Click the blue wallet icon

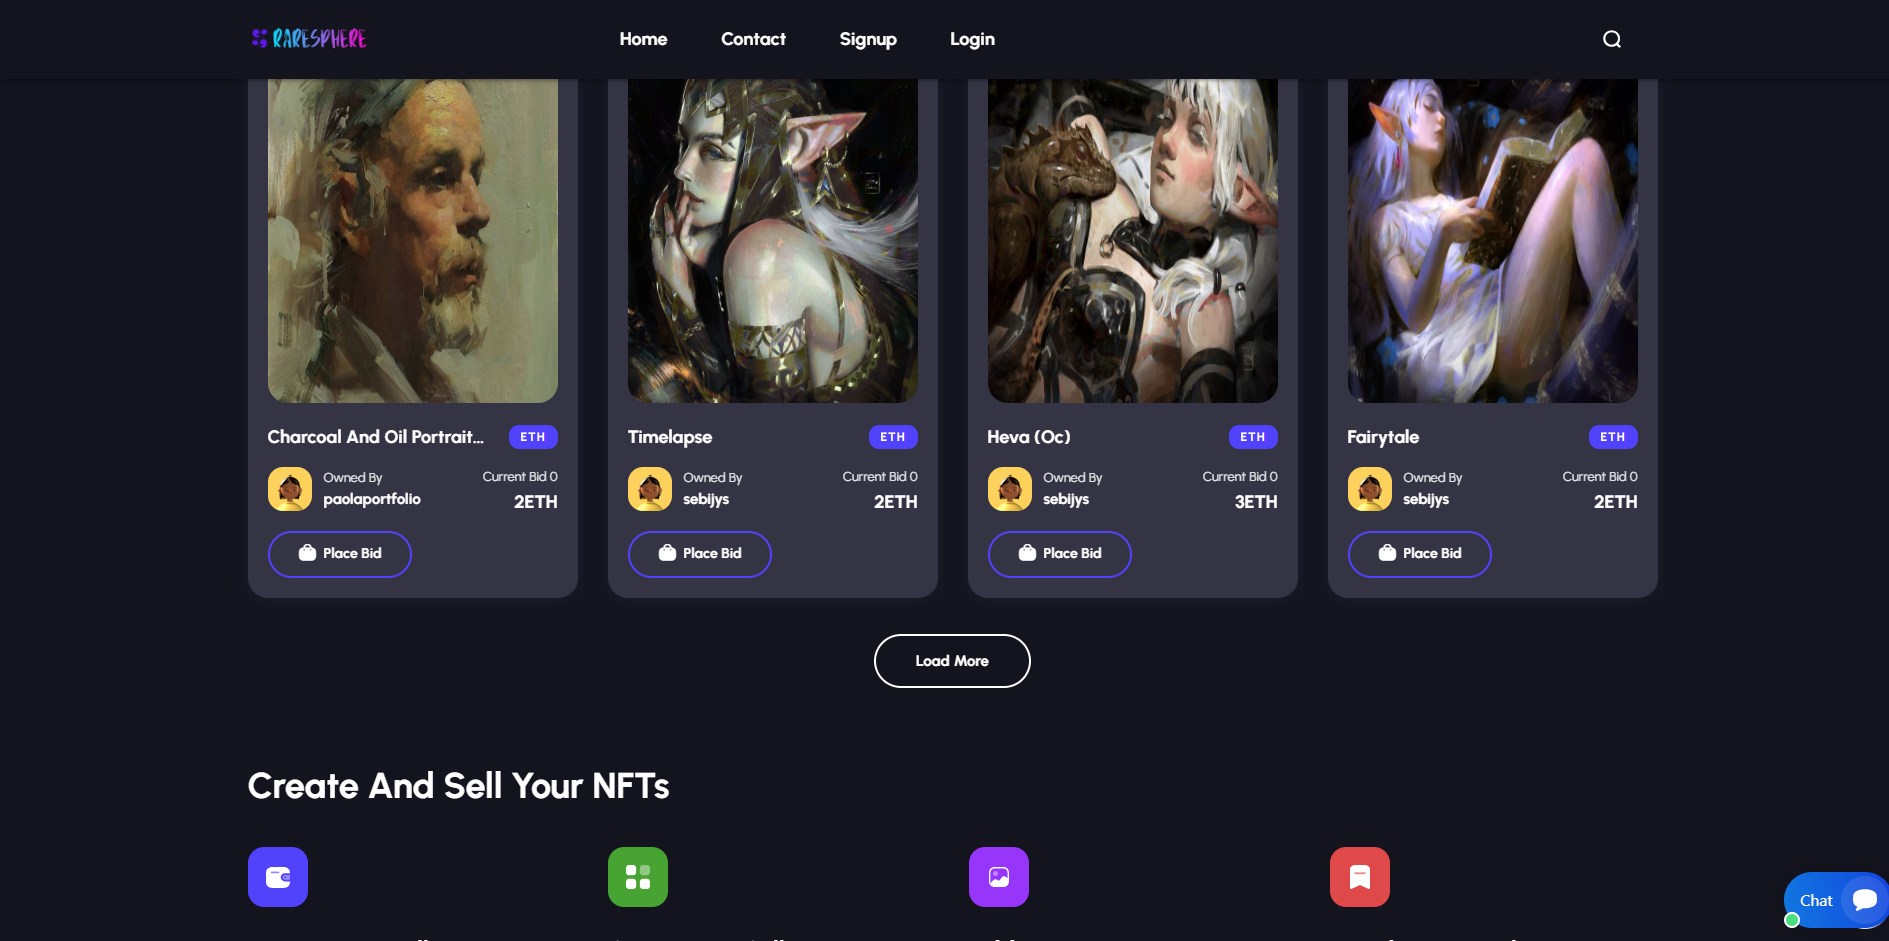point(278,877)
